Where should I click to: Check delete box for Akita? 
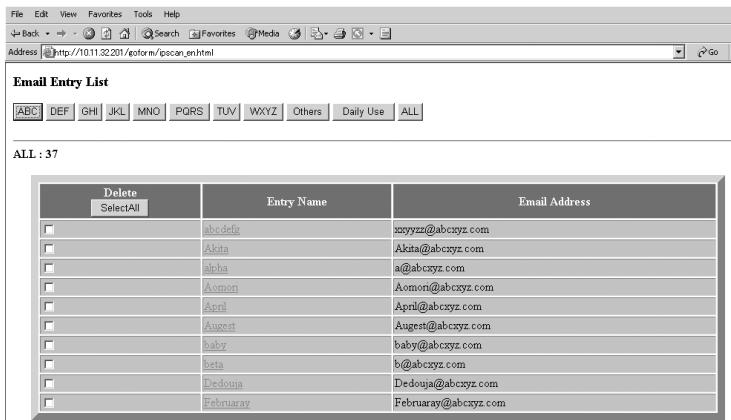49,248
